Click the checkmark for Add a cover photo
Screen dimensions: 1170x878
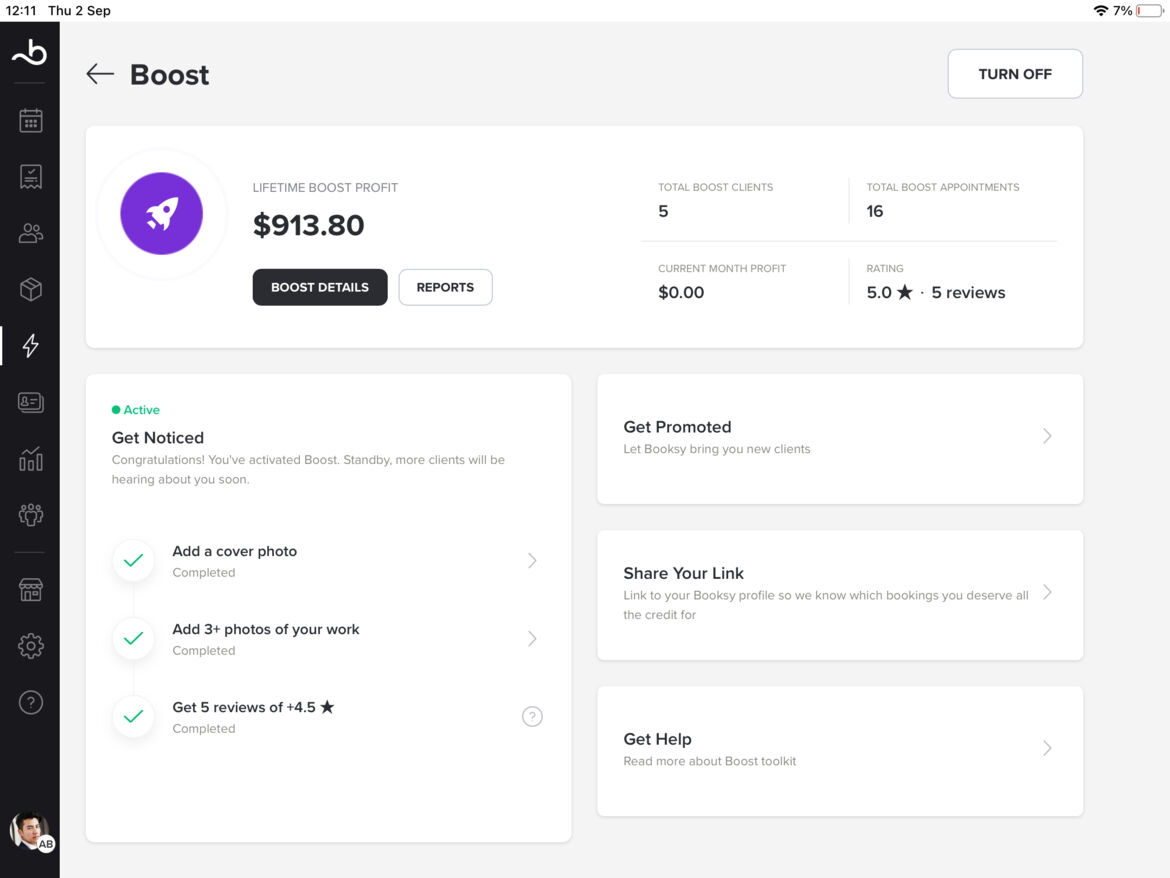[x=133, y=561]
